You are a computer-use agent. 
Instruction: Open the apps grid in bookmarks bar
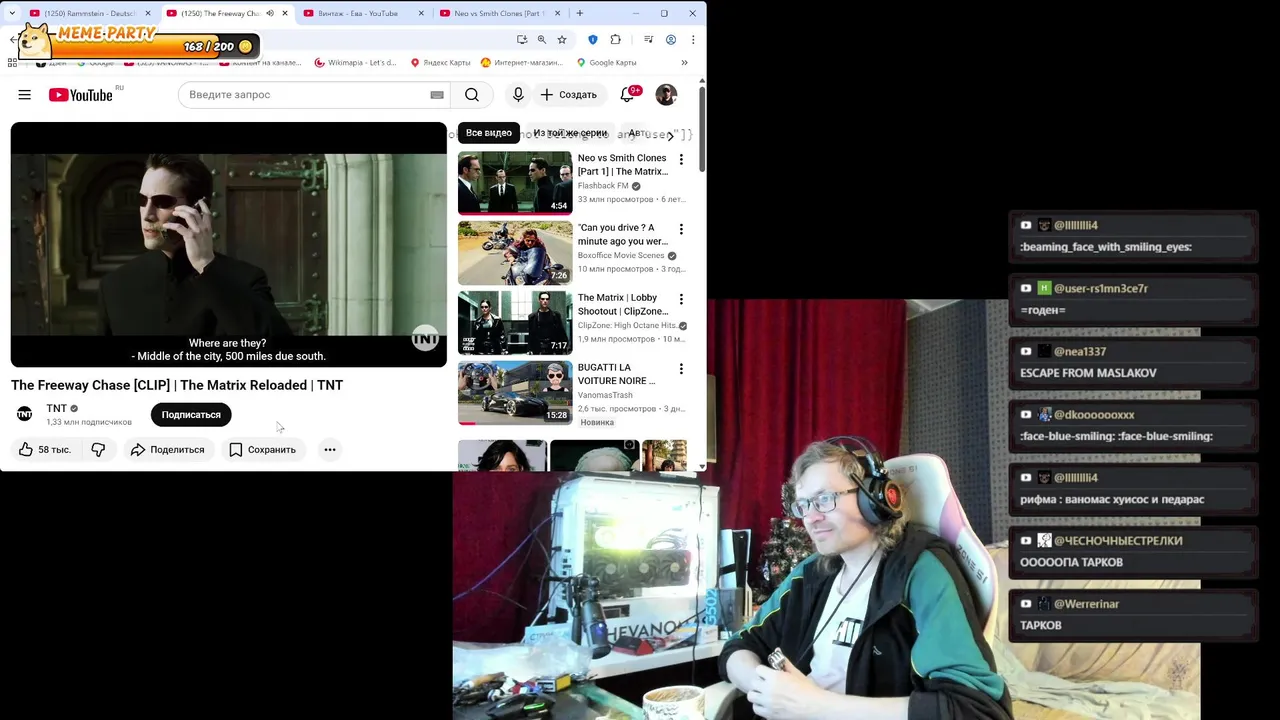12,63
